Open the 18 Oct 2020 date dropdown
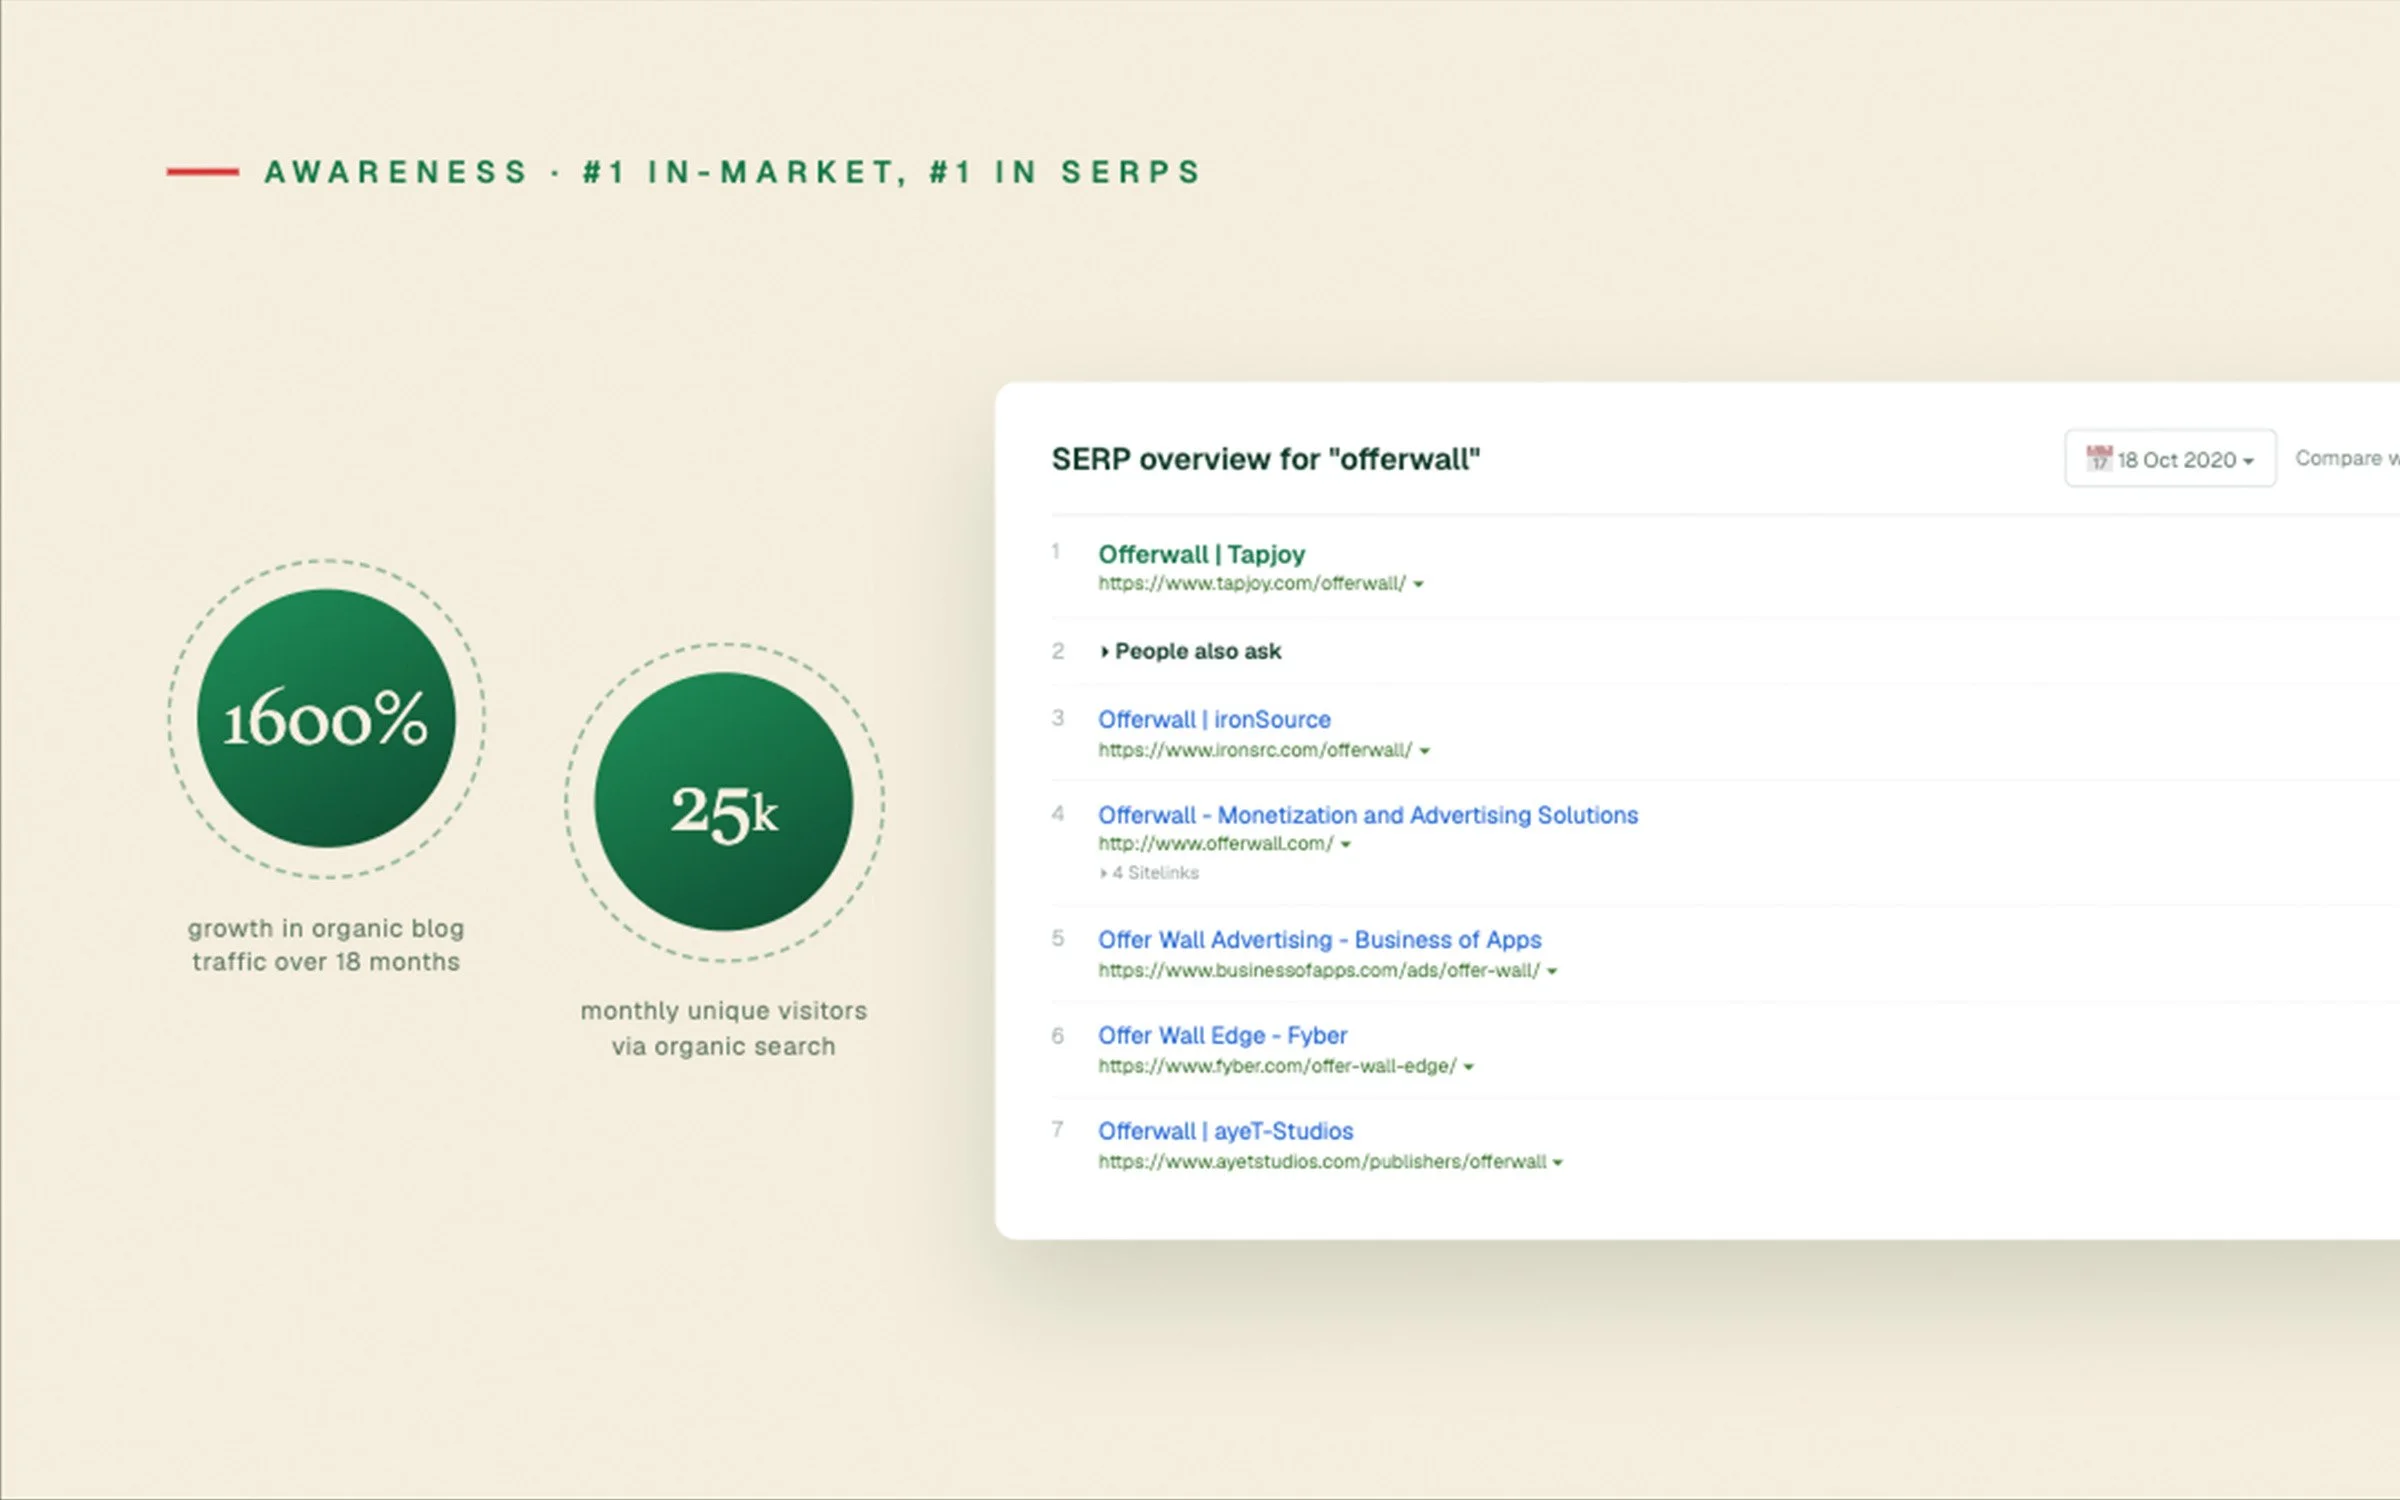2400x1500 pixels. [x=2170, y=458]
